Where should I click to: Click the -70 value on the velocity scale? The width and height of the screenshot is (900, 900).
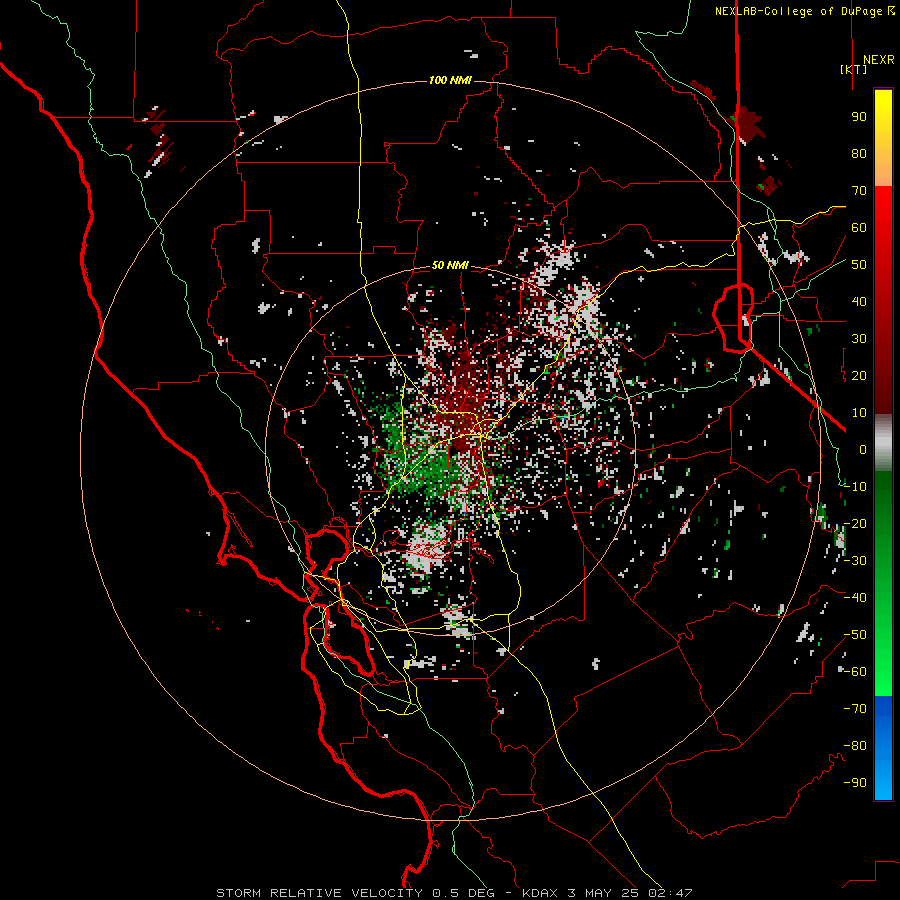pos(855,709)
